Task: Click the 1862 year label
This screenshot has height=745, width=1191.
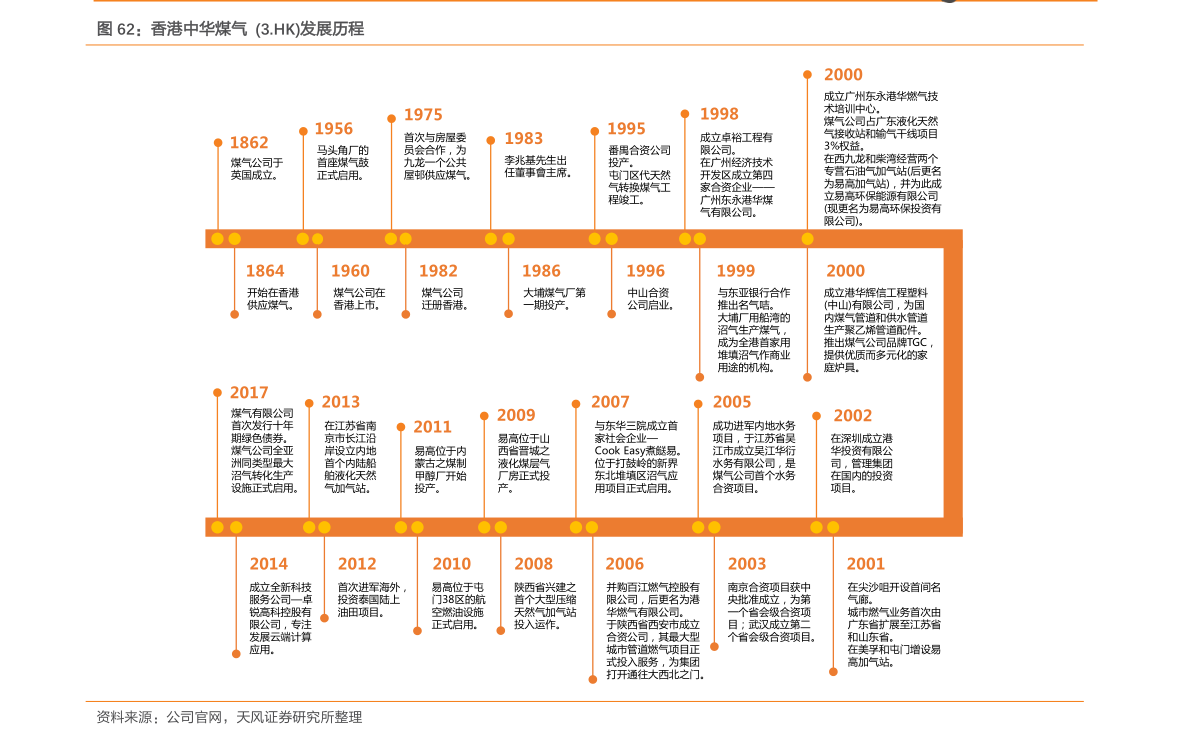Action: point(249,143)
